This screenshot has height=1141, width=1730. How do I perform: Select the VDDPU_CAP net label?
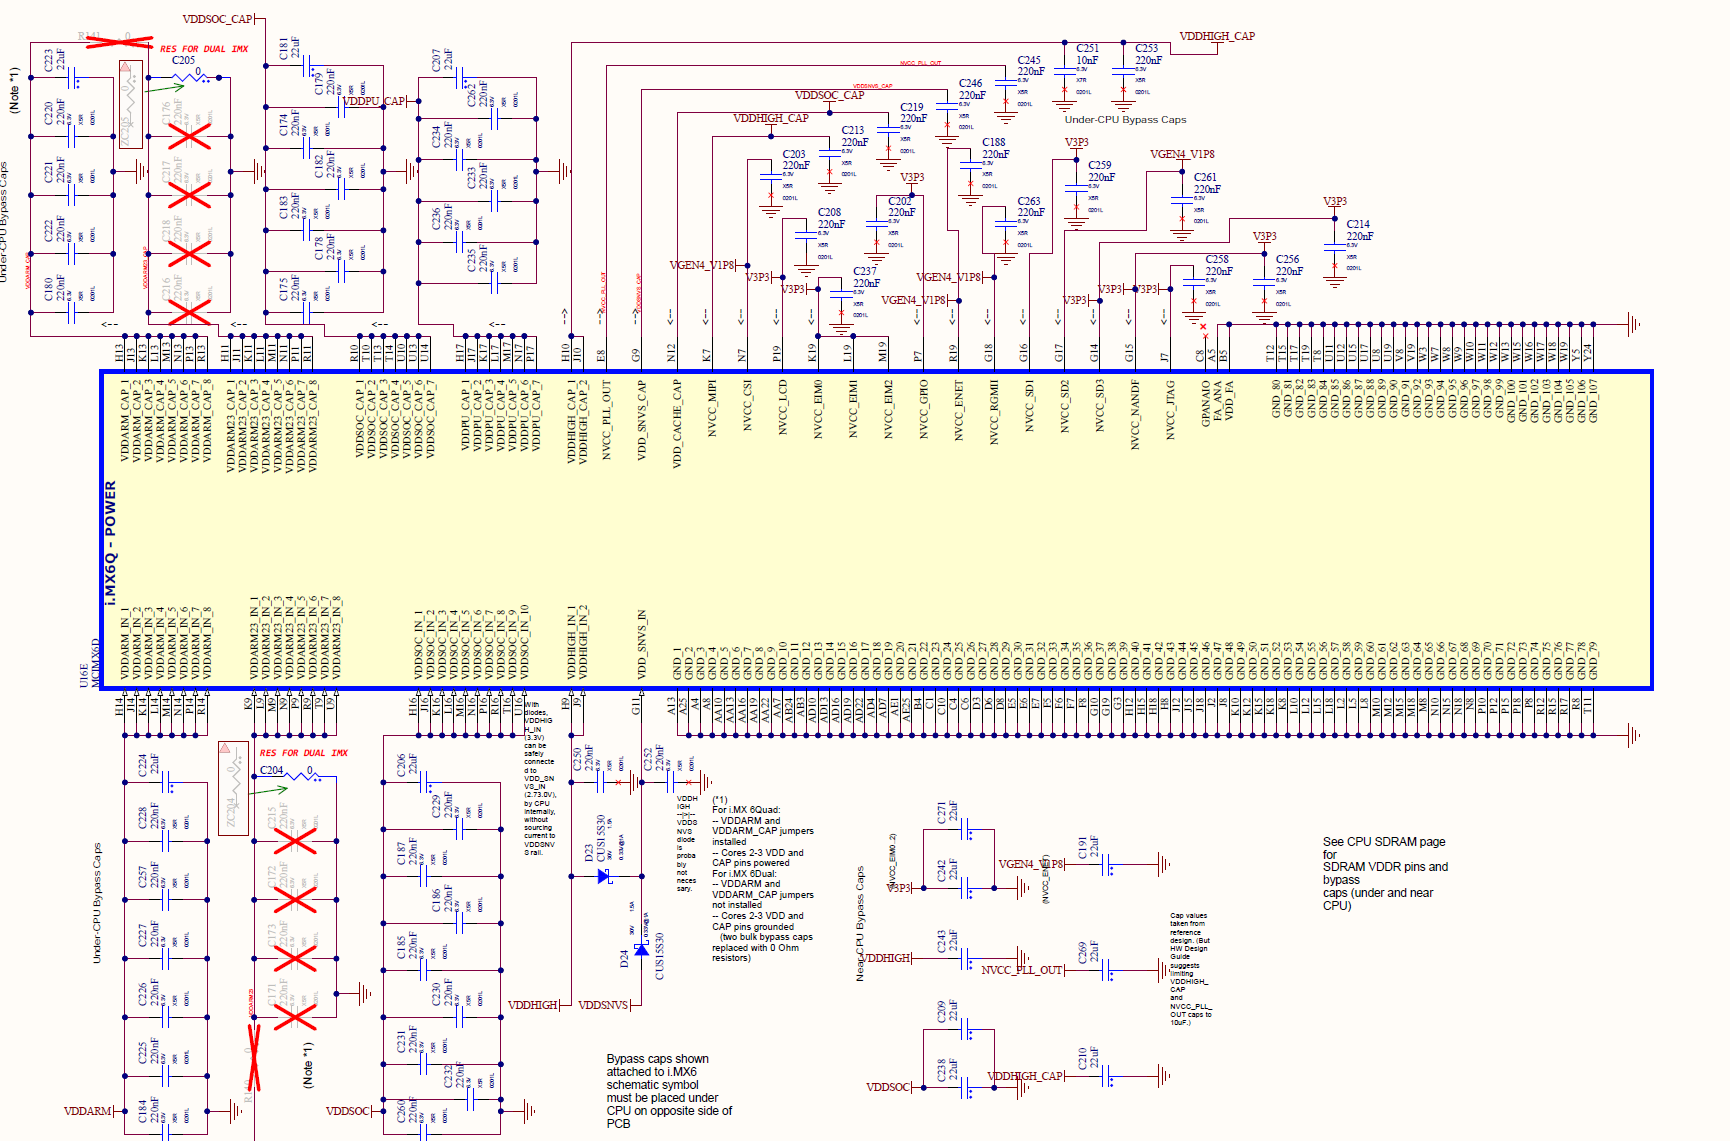click(374, 101)
